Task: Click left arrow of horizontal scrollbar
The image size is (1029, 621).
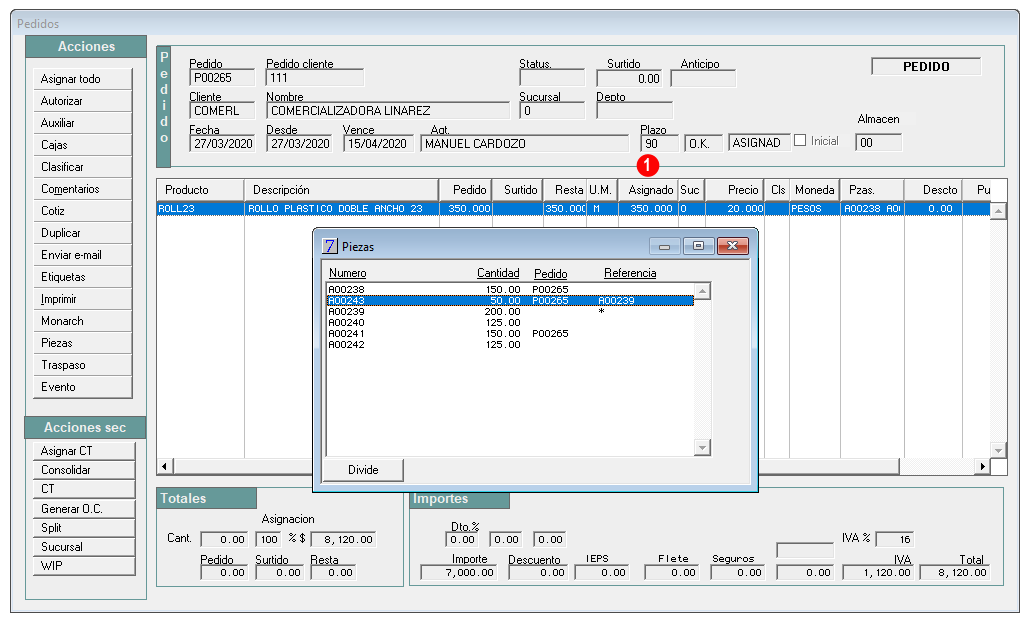Action: coord(164,466)
